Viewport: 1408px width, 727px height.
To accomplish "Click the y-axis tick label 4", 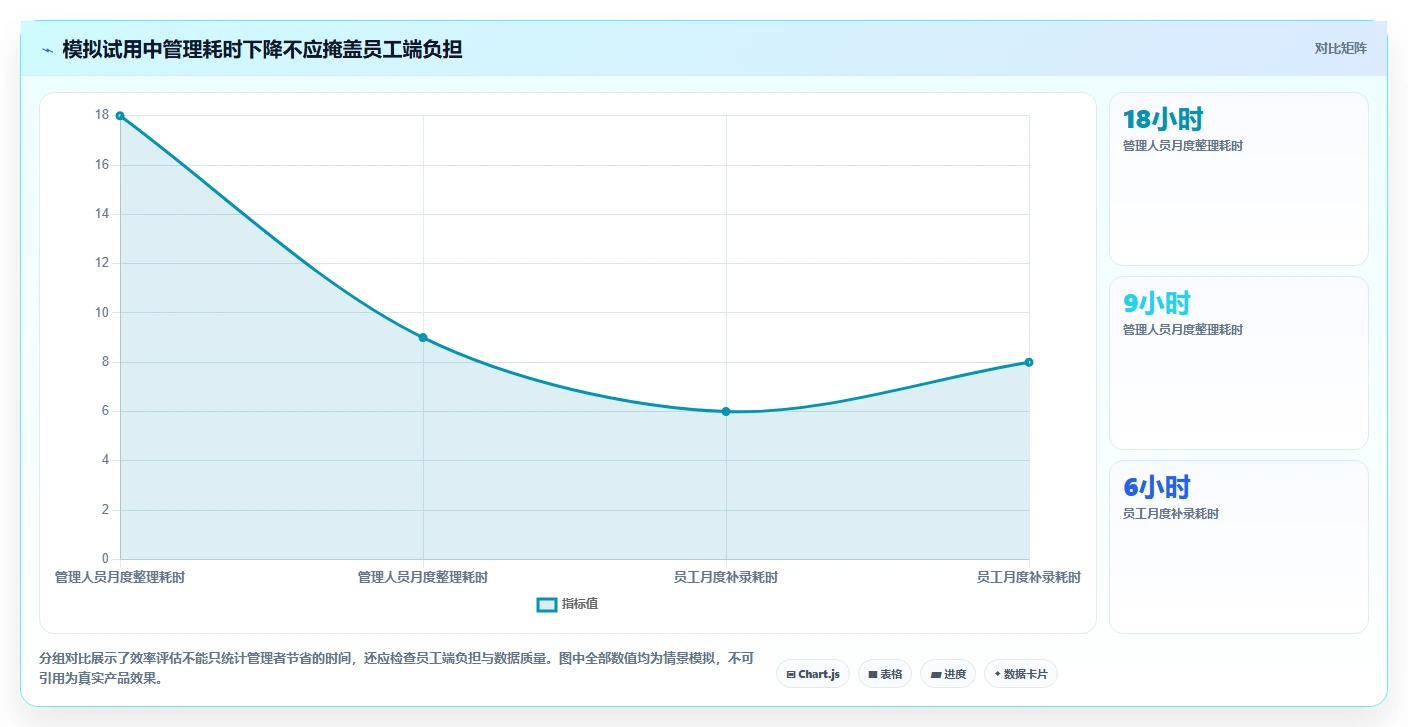I will (105, 460).
